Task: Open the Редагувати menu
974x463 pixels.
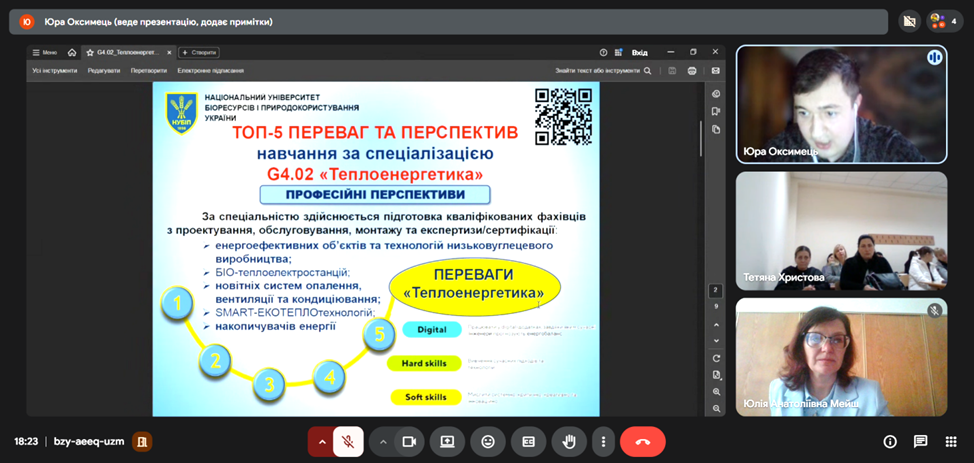Action: 104,71
